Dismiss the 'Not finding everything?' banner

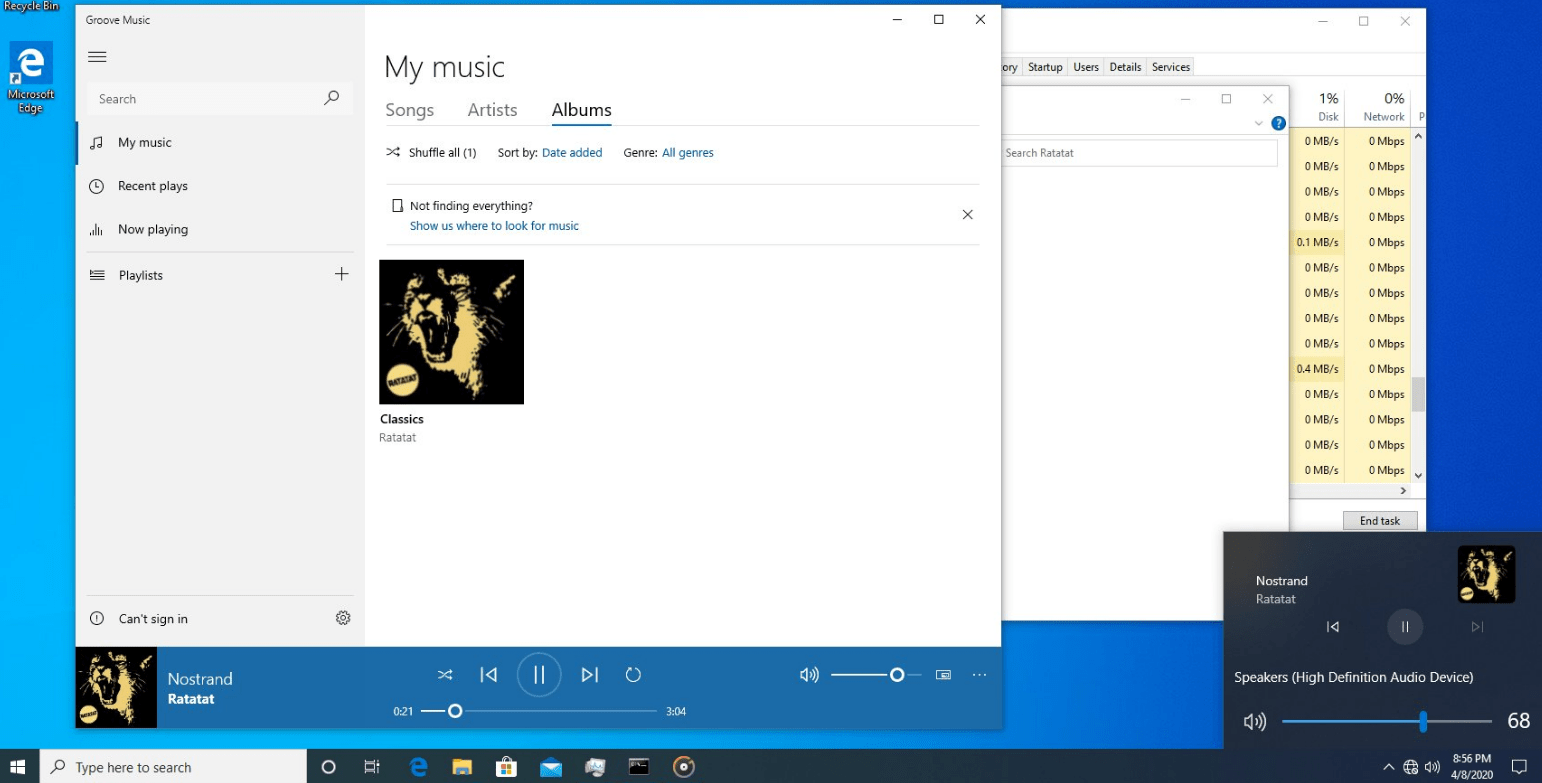tap(967, 214)
